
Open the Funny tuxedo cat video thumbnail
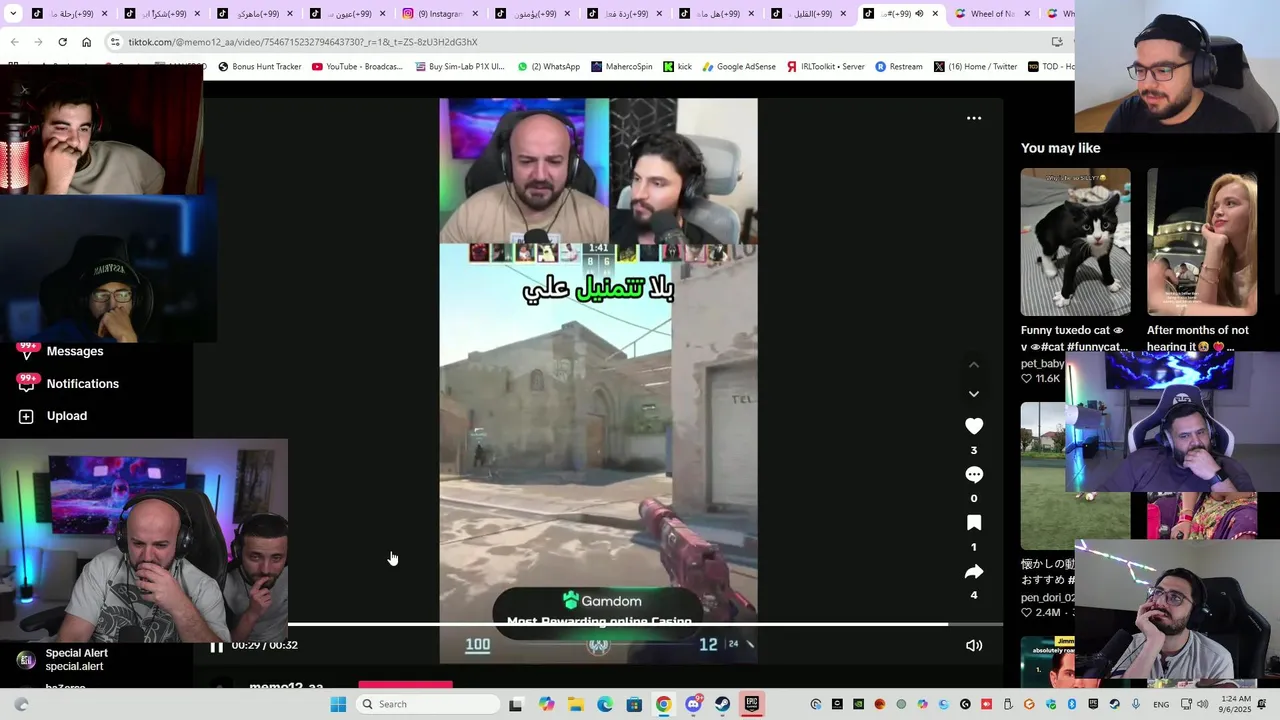[x=1075, y=242]
